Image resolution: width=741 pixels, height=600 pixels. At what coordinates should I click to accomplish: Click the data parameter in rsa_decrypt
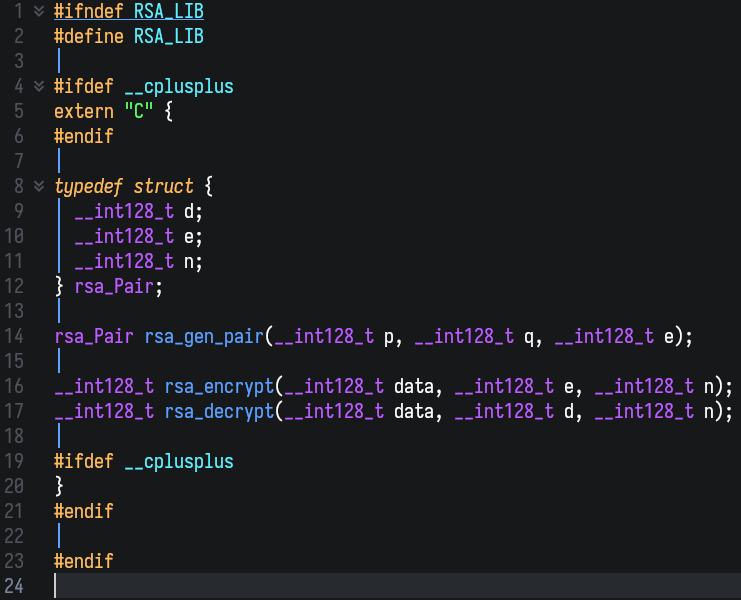[414, 411]
